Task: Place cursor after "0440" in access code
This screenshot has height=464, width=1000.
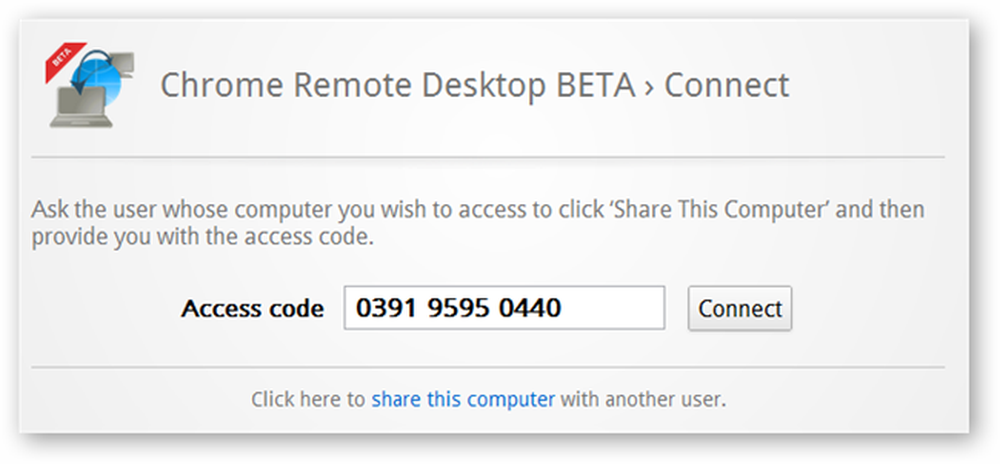Action: coord(562,308)
